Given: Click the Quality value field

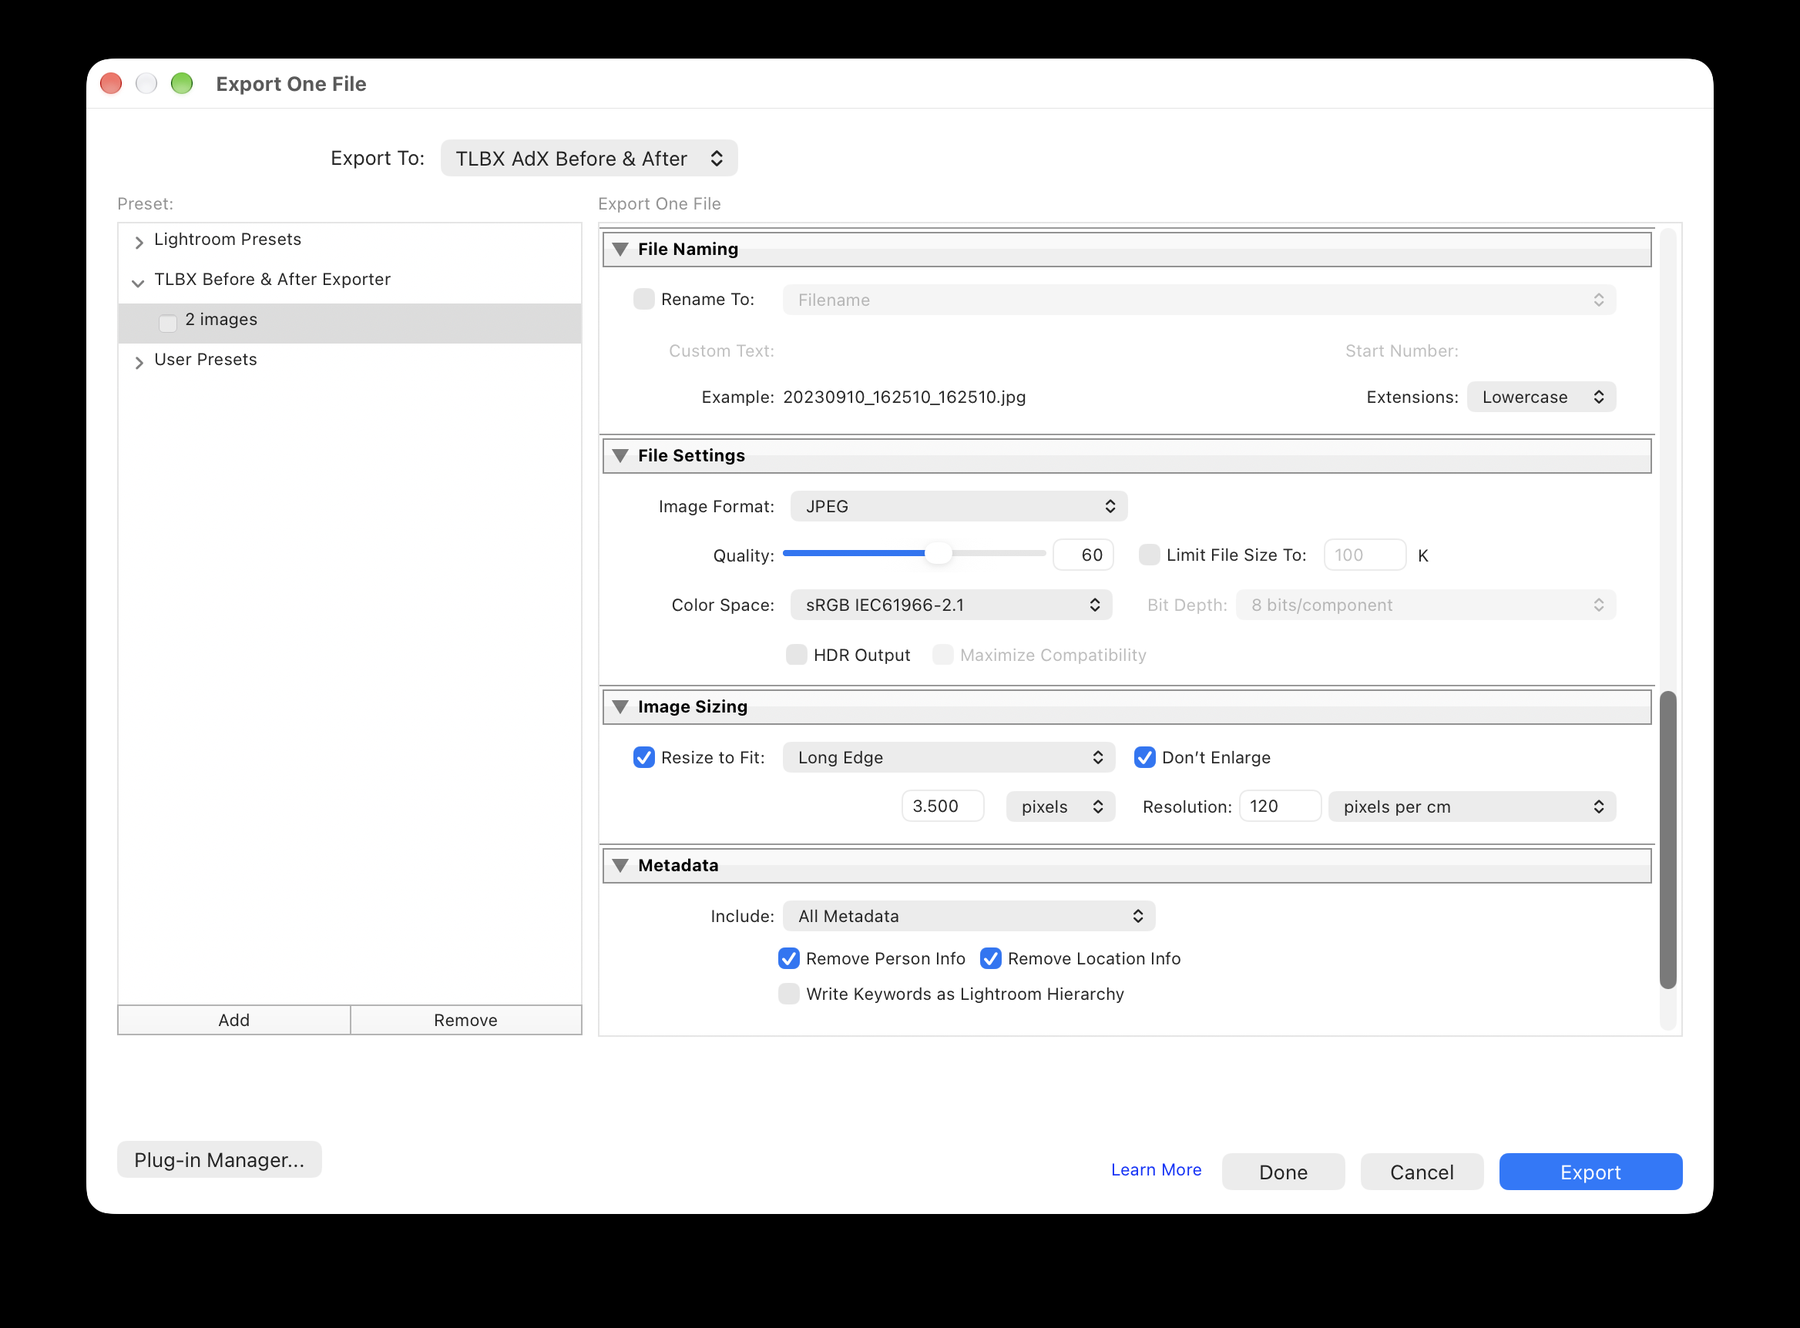Looking at the screenshot, I should point(1083,555).
